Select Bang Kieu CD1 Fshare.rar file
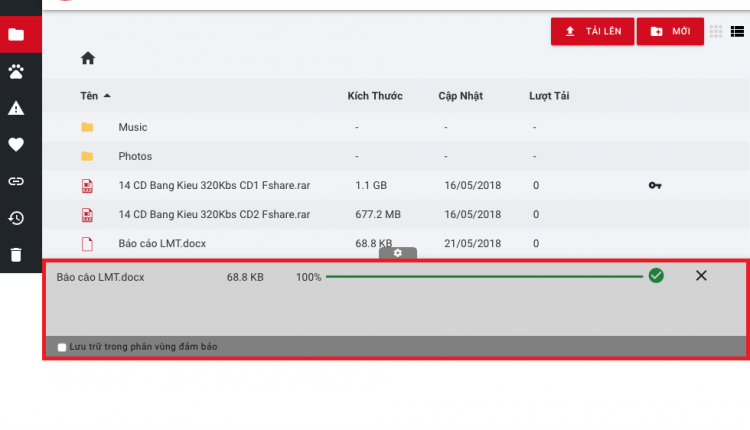This screenshot has height=430, width=750. pos(214,186)
